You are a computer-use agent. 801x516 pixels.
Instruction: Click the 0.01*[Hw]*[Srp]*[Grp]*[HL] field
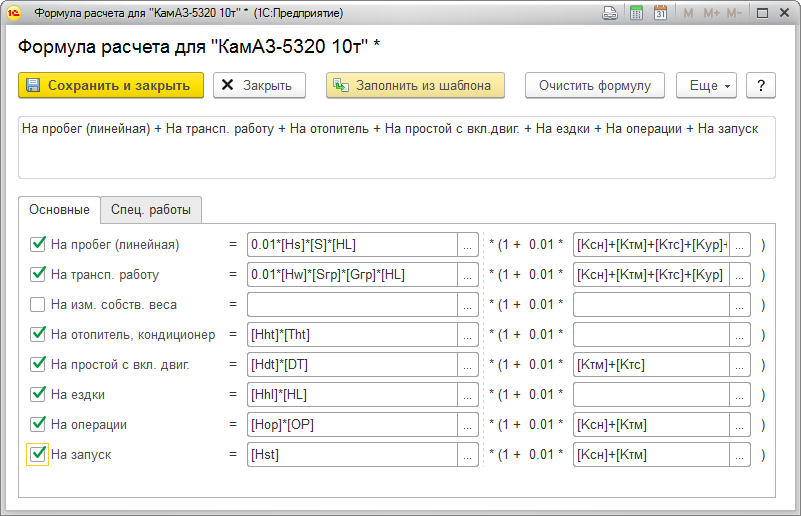point(352,274)
